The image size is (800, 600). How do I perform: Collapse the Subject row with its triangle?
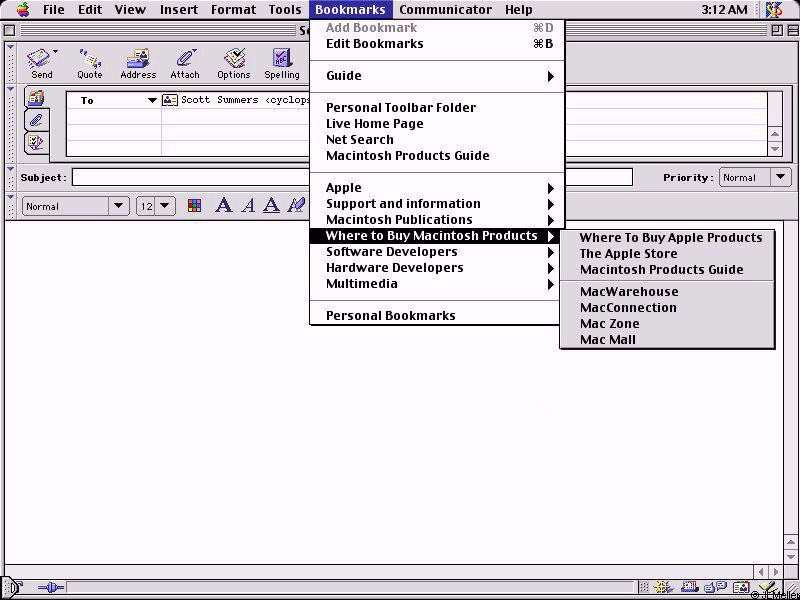[x=10, y=169]
